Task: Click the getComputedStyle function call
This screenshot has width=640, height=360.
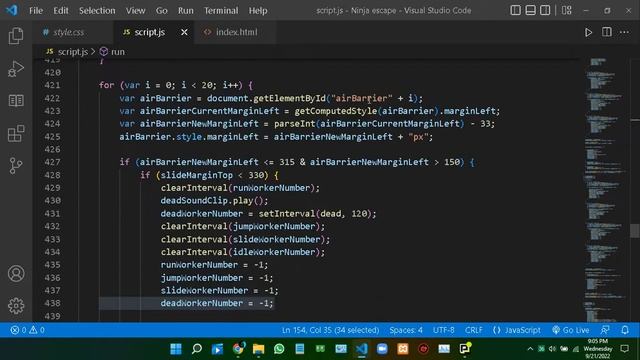Action: coord(336,111)
